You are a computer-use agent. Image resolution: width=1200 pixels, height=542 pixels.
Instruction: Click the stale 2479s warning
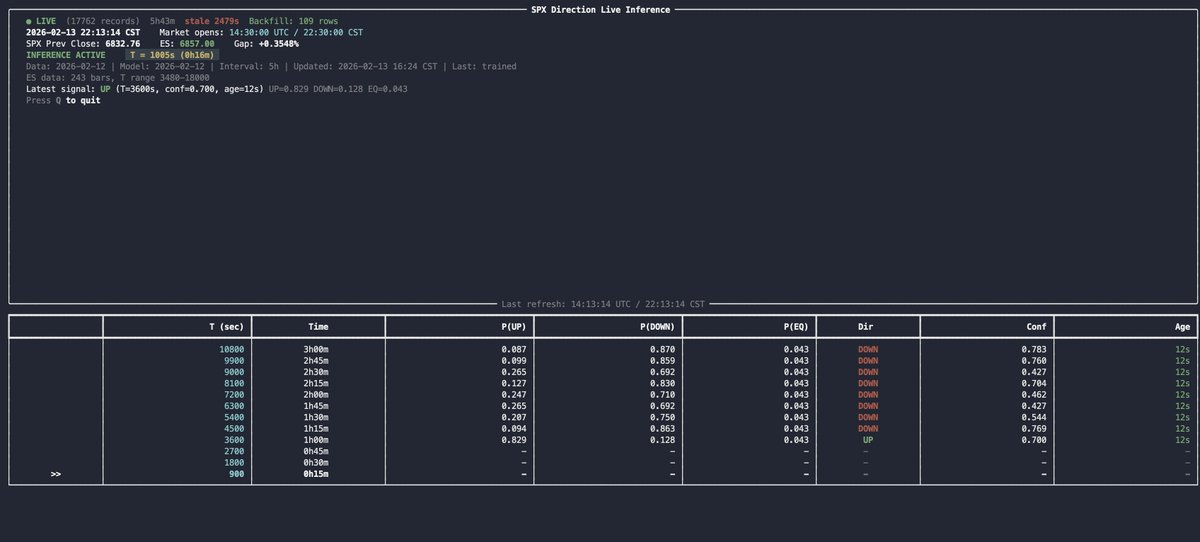[x=212, y=20]
